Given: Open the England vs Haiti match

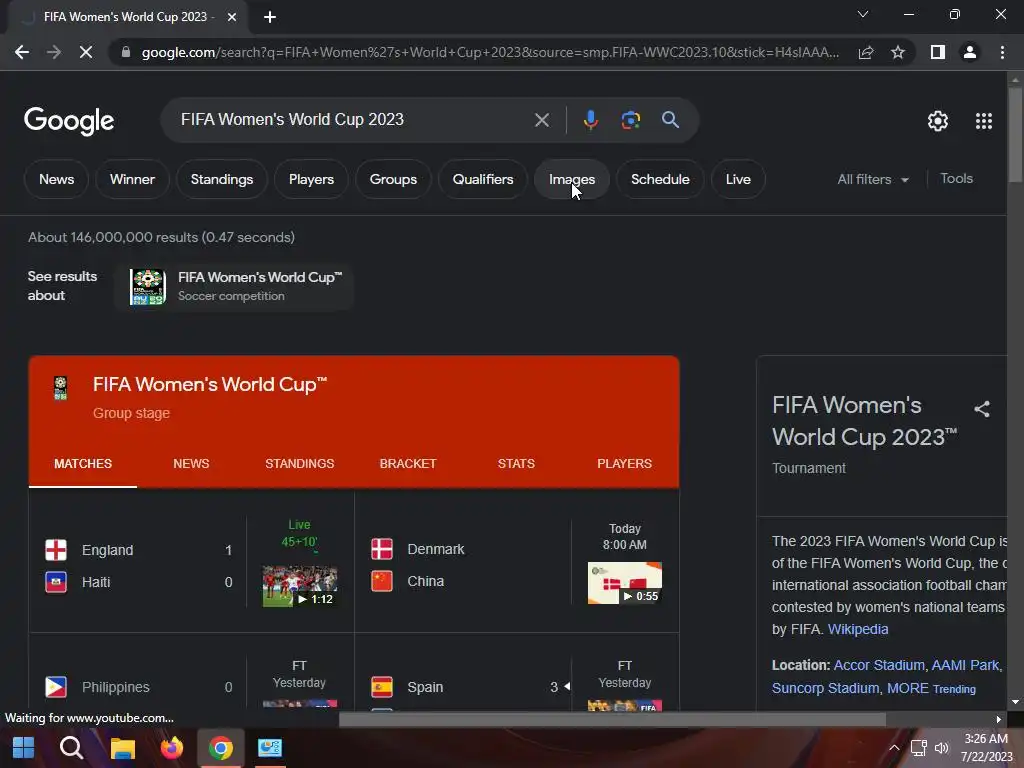Looking at the screenshot, I should click(138, 565).
